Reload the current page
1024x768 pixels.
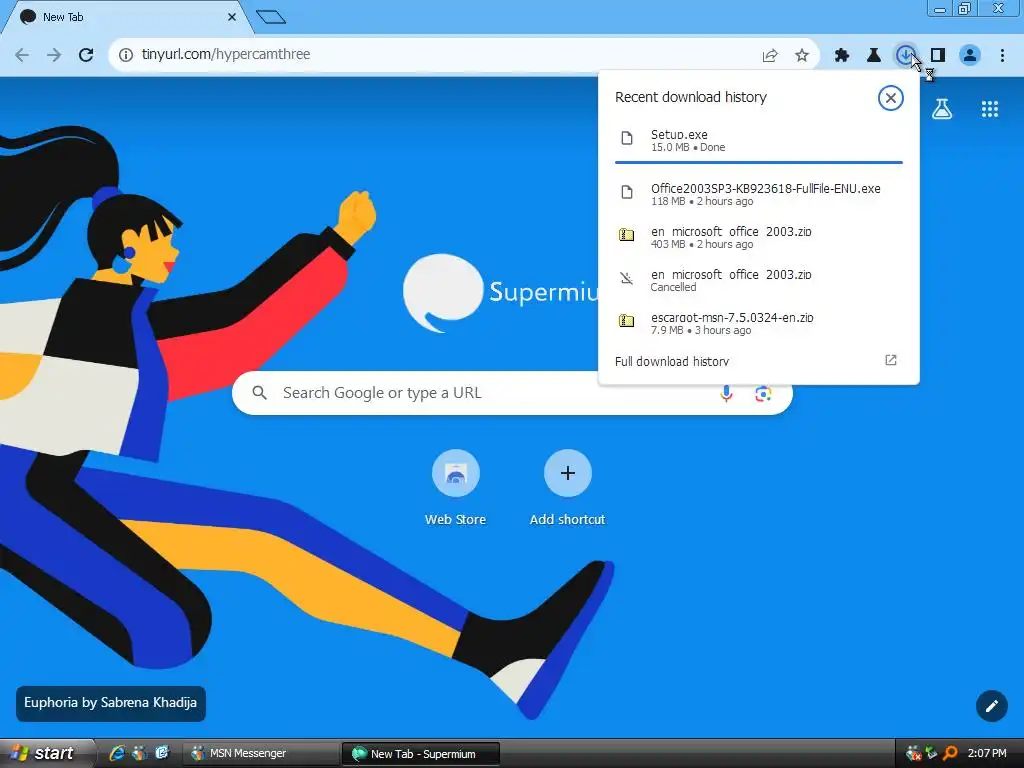tap(86, 55)
